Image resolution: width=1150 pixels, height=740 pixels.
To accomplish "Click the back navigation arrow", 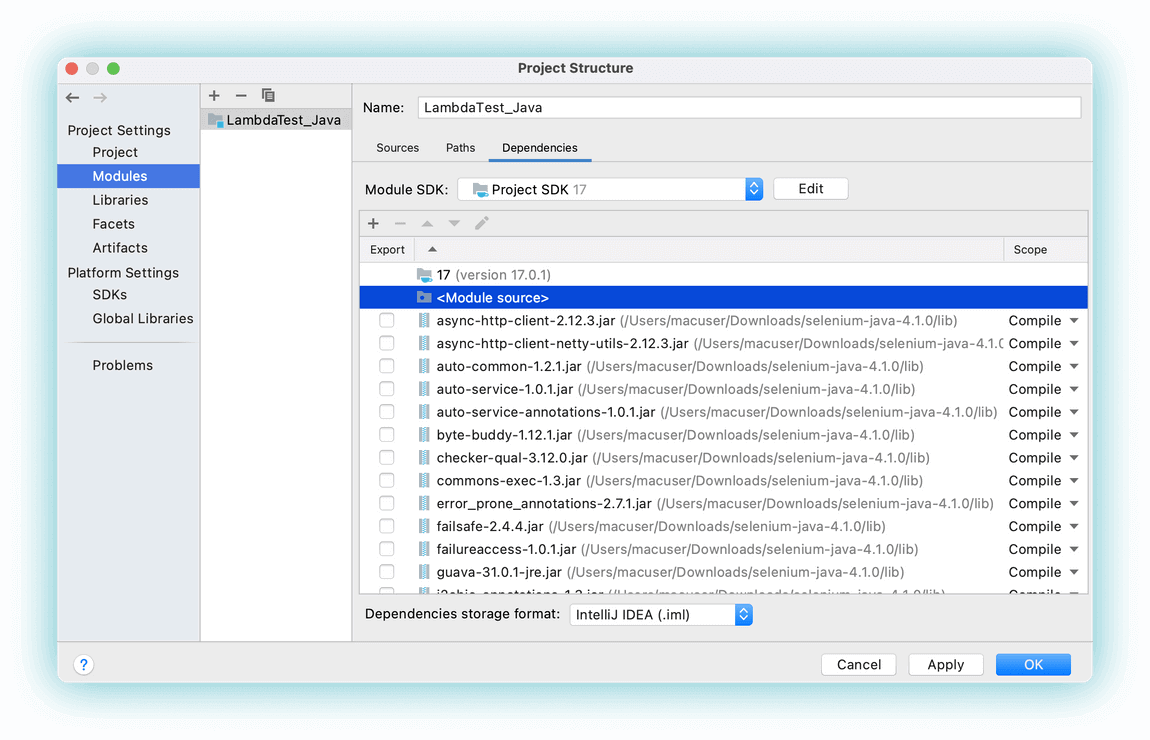I will pyautogui.click(x=73, y=98).
